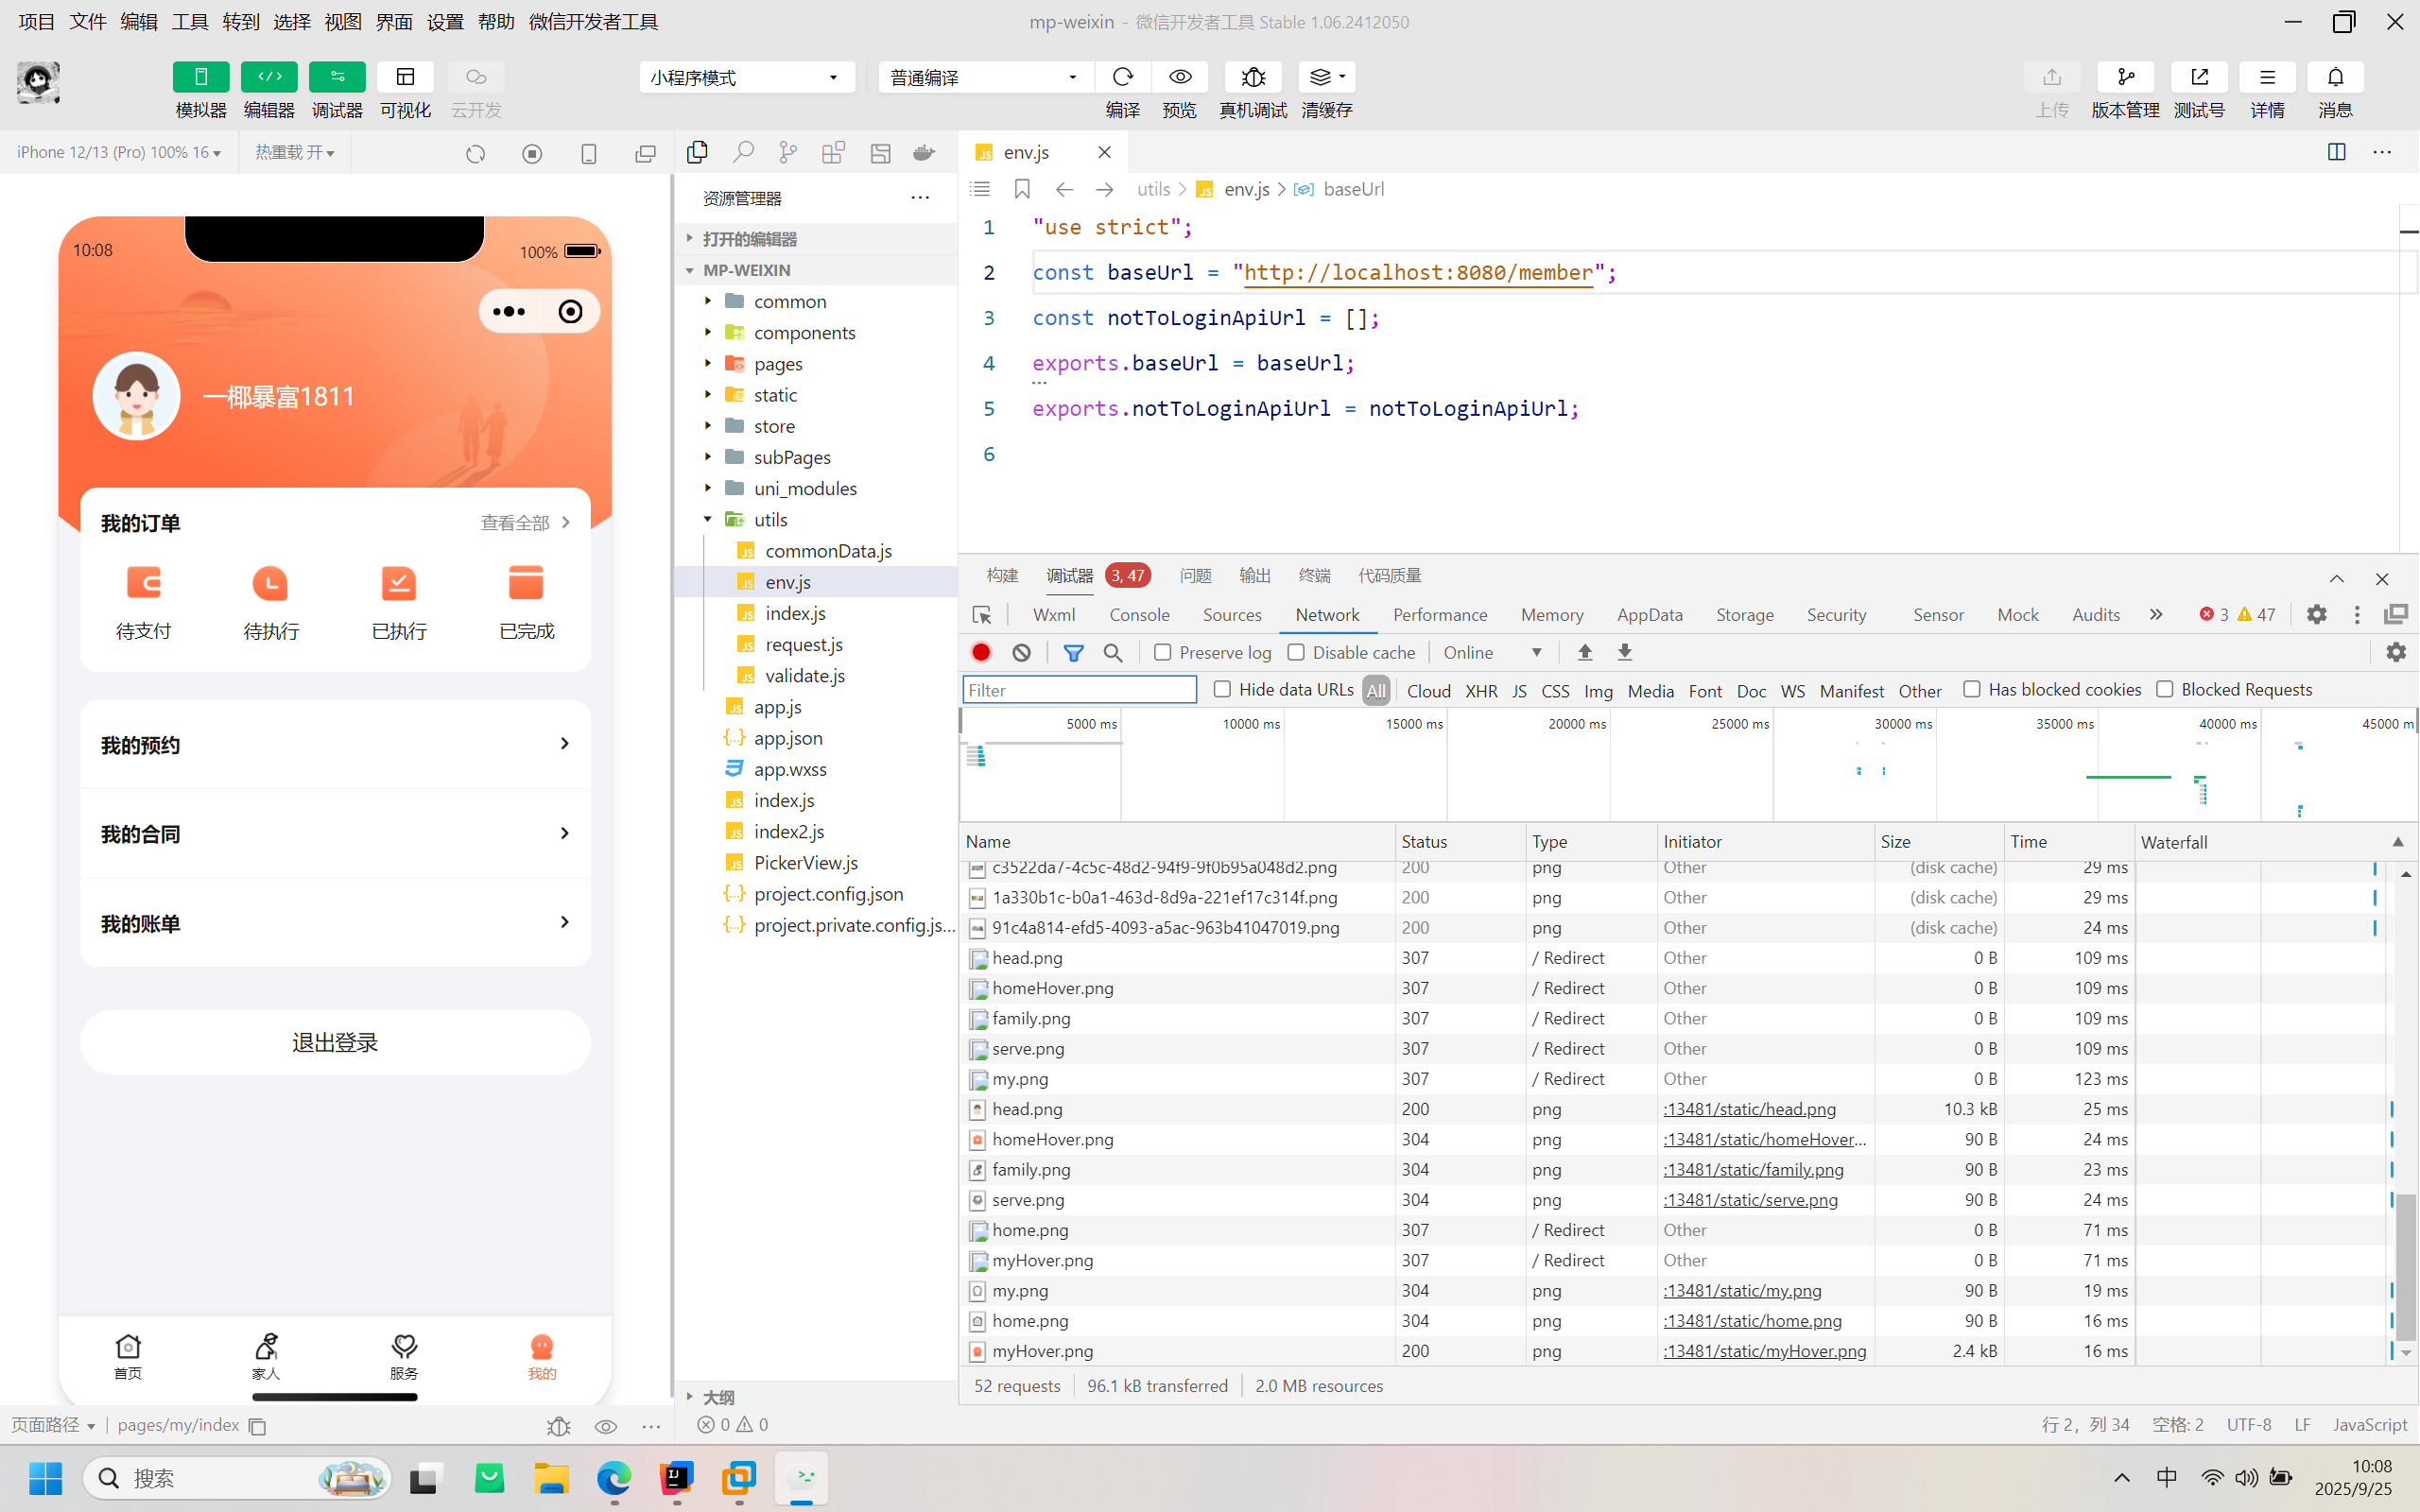
Task: Click the clear network log icon
Action: (x=1021, y=652)
